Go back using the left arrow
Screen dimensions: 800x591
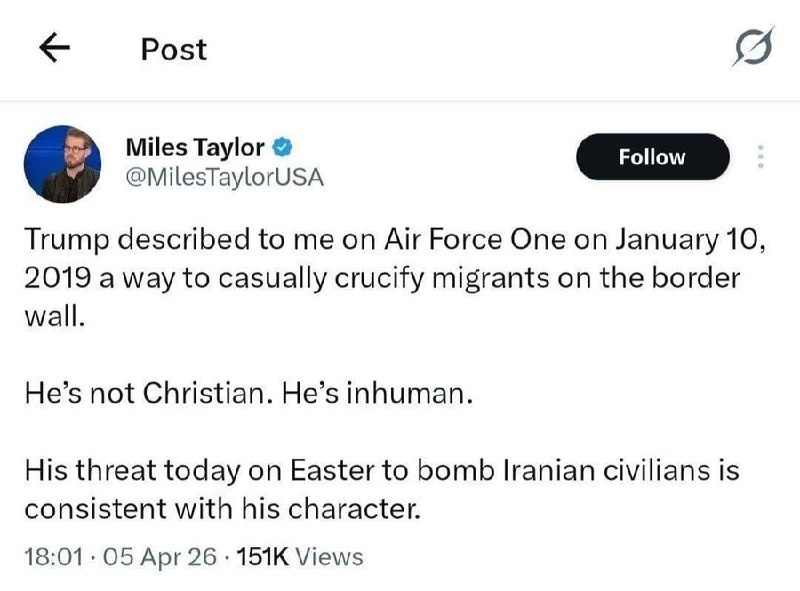coord(54,49)
